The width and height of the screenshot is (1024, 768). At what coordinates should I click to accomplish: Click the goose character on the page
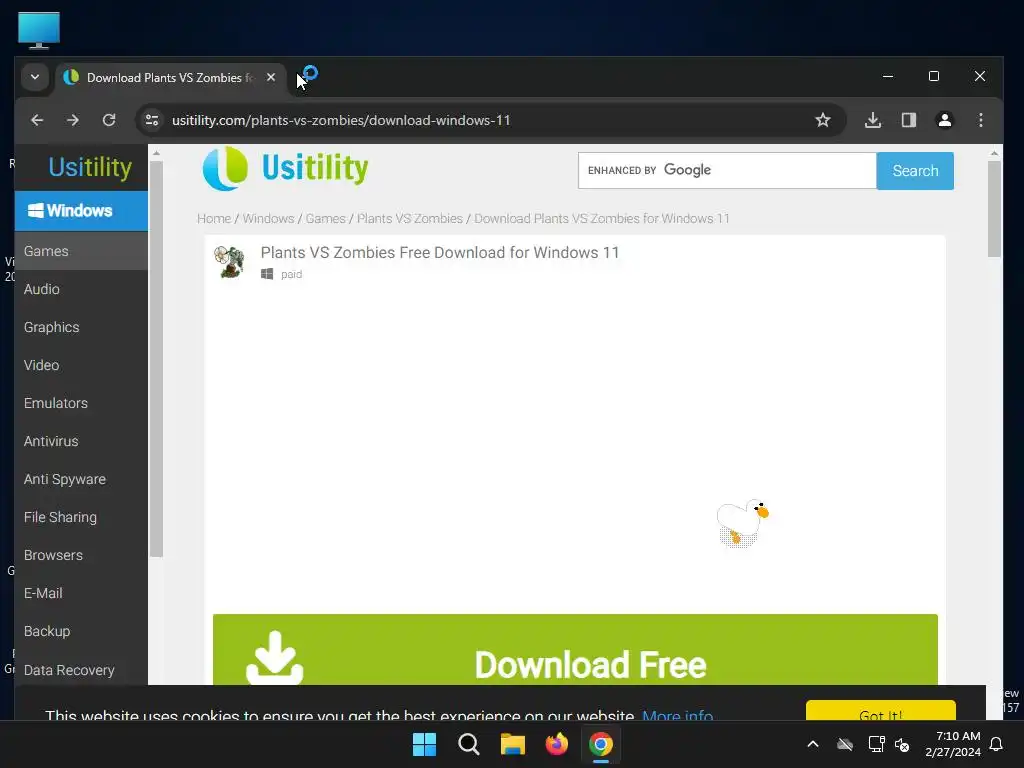pos(743,522)
